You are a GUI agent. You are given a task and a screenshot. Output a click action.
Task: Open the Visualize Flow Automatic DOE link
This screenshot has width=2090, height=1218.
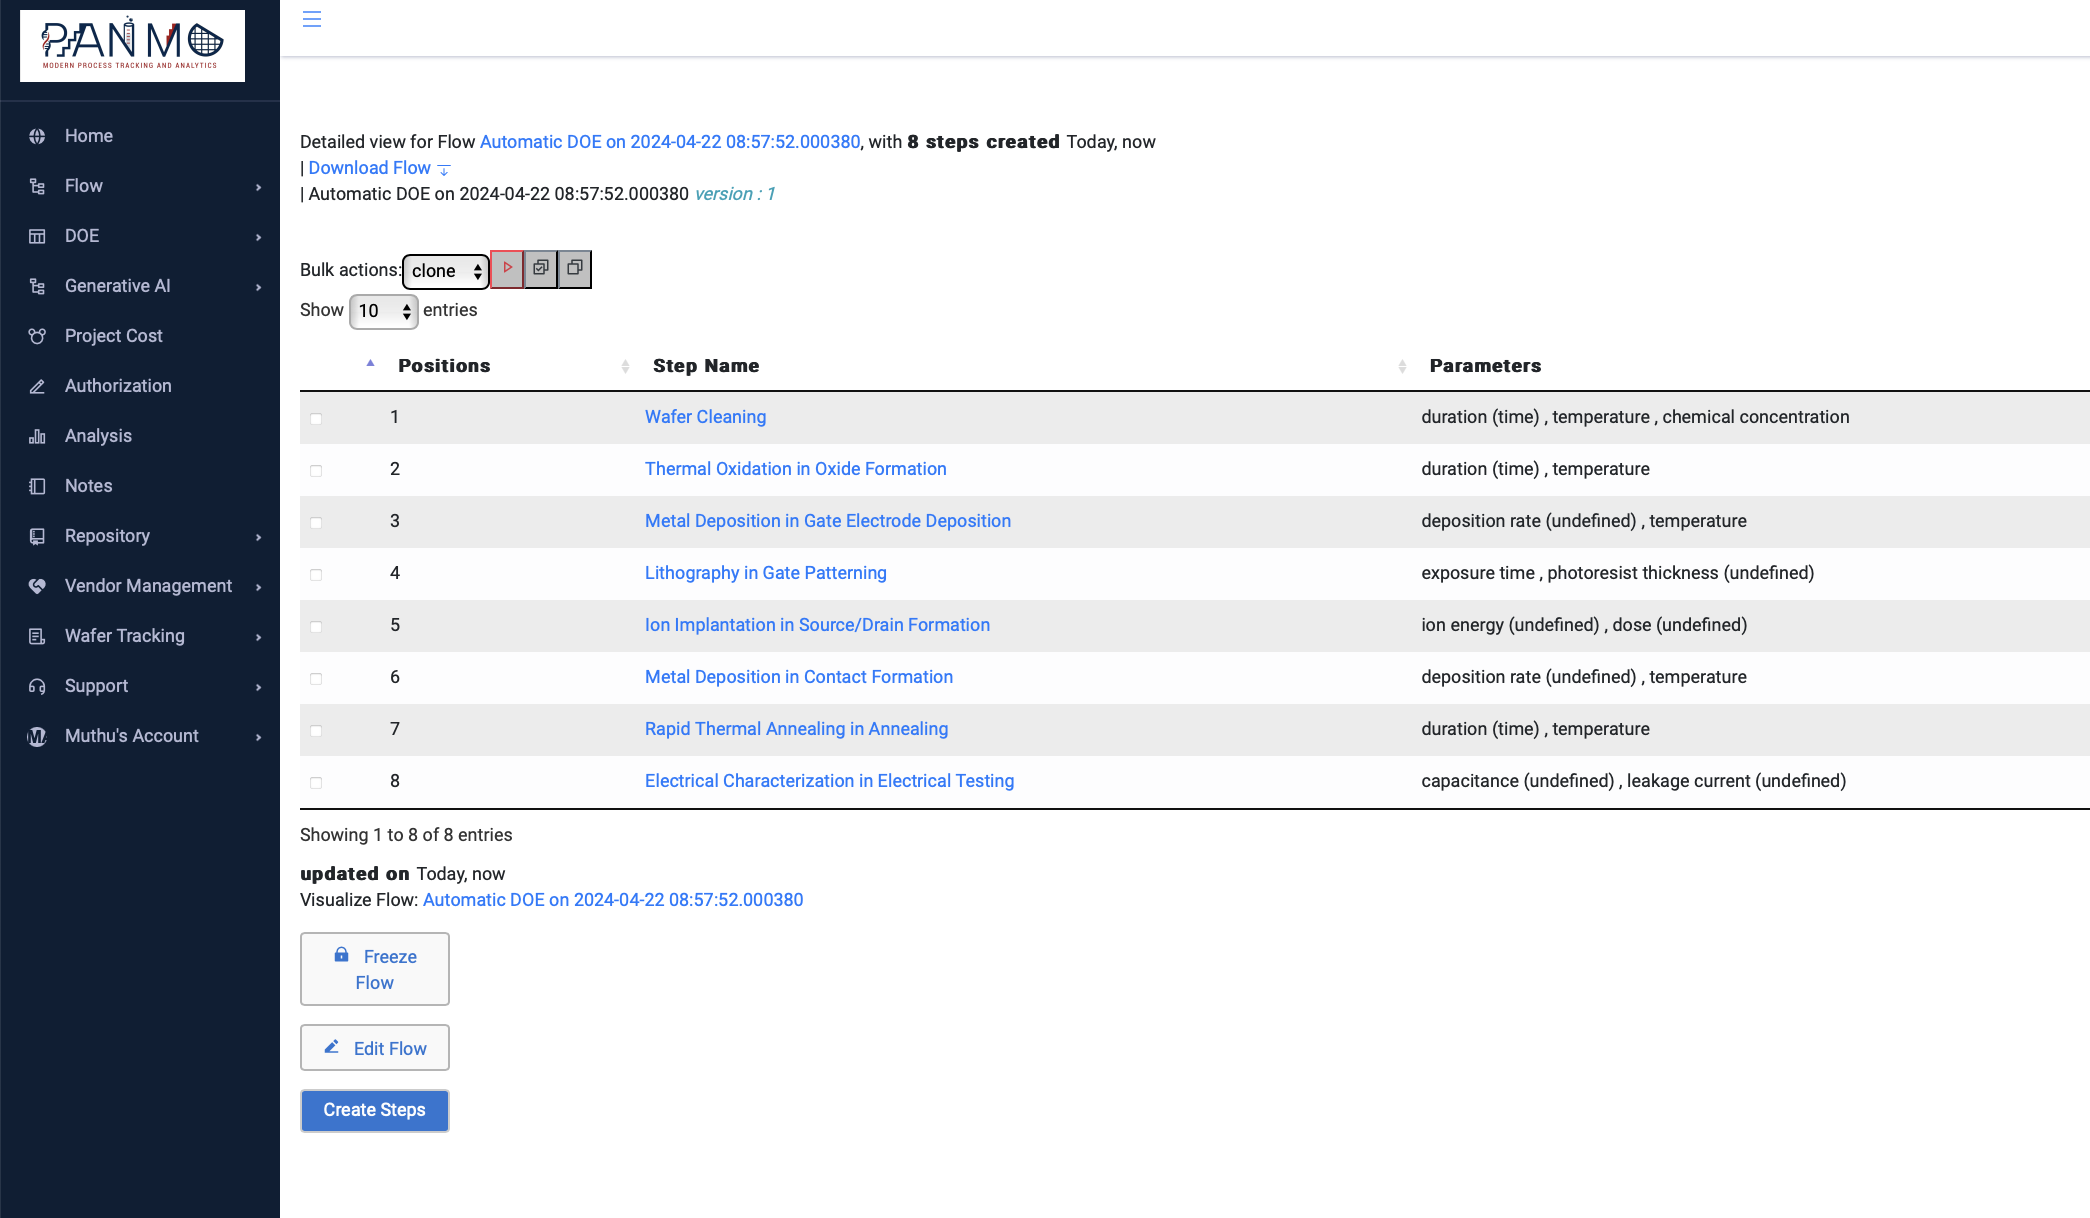coord(613,900)
